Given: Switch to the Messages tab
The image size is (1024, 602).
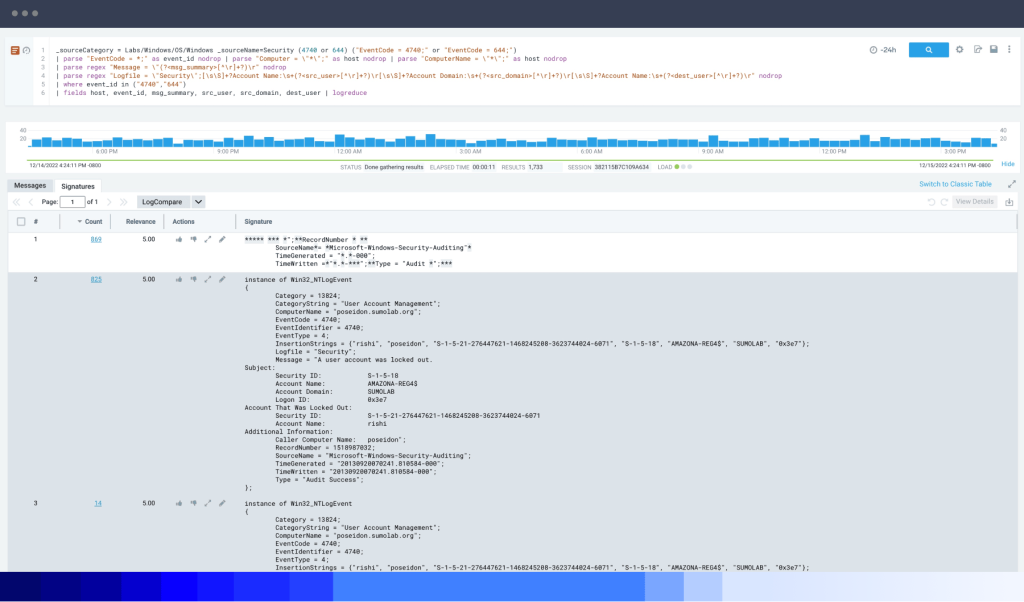Looking at the screenshot, I should pos(30,185).
